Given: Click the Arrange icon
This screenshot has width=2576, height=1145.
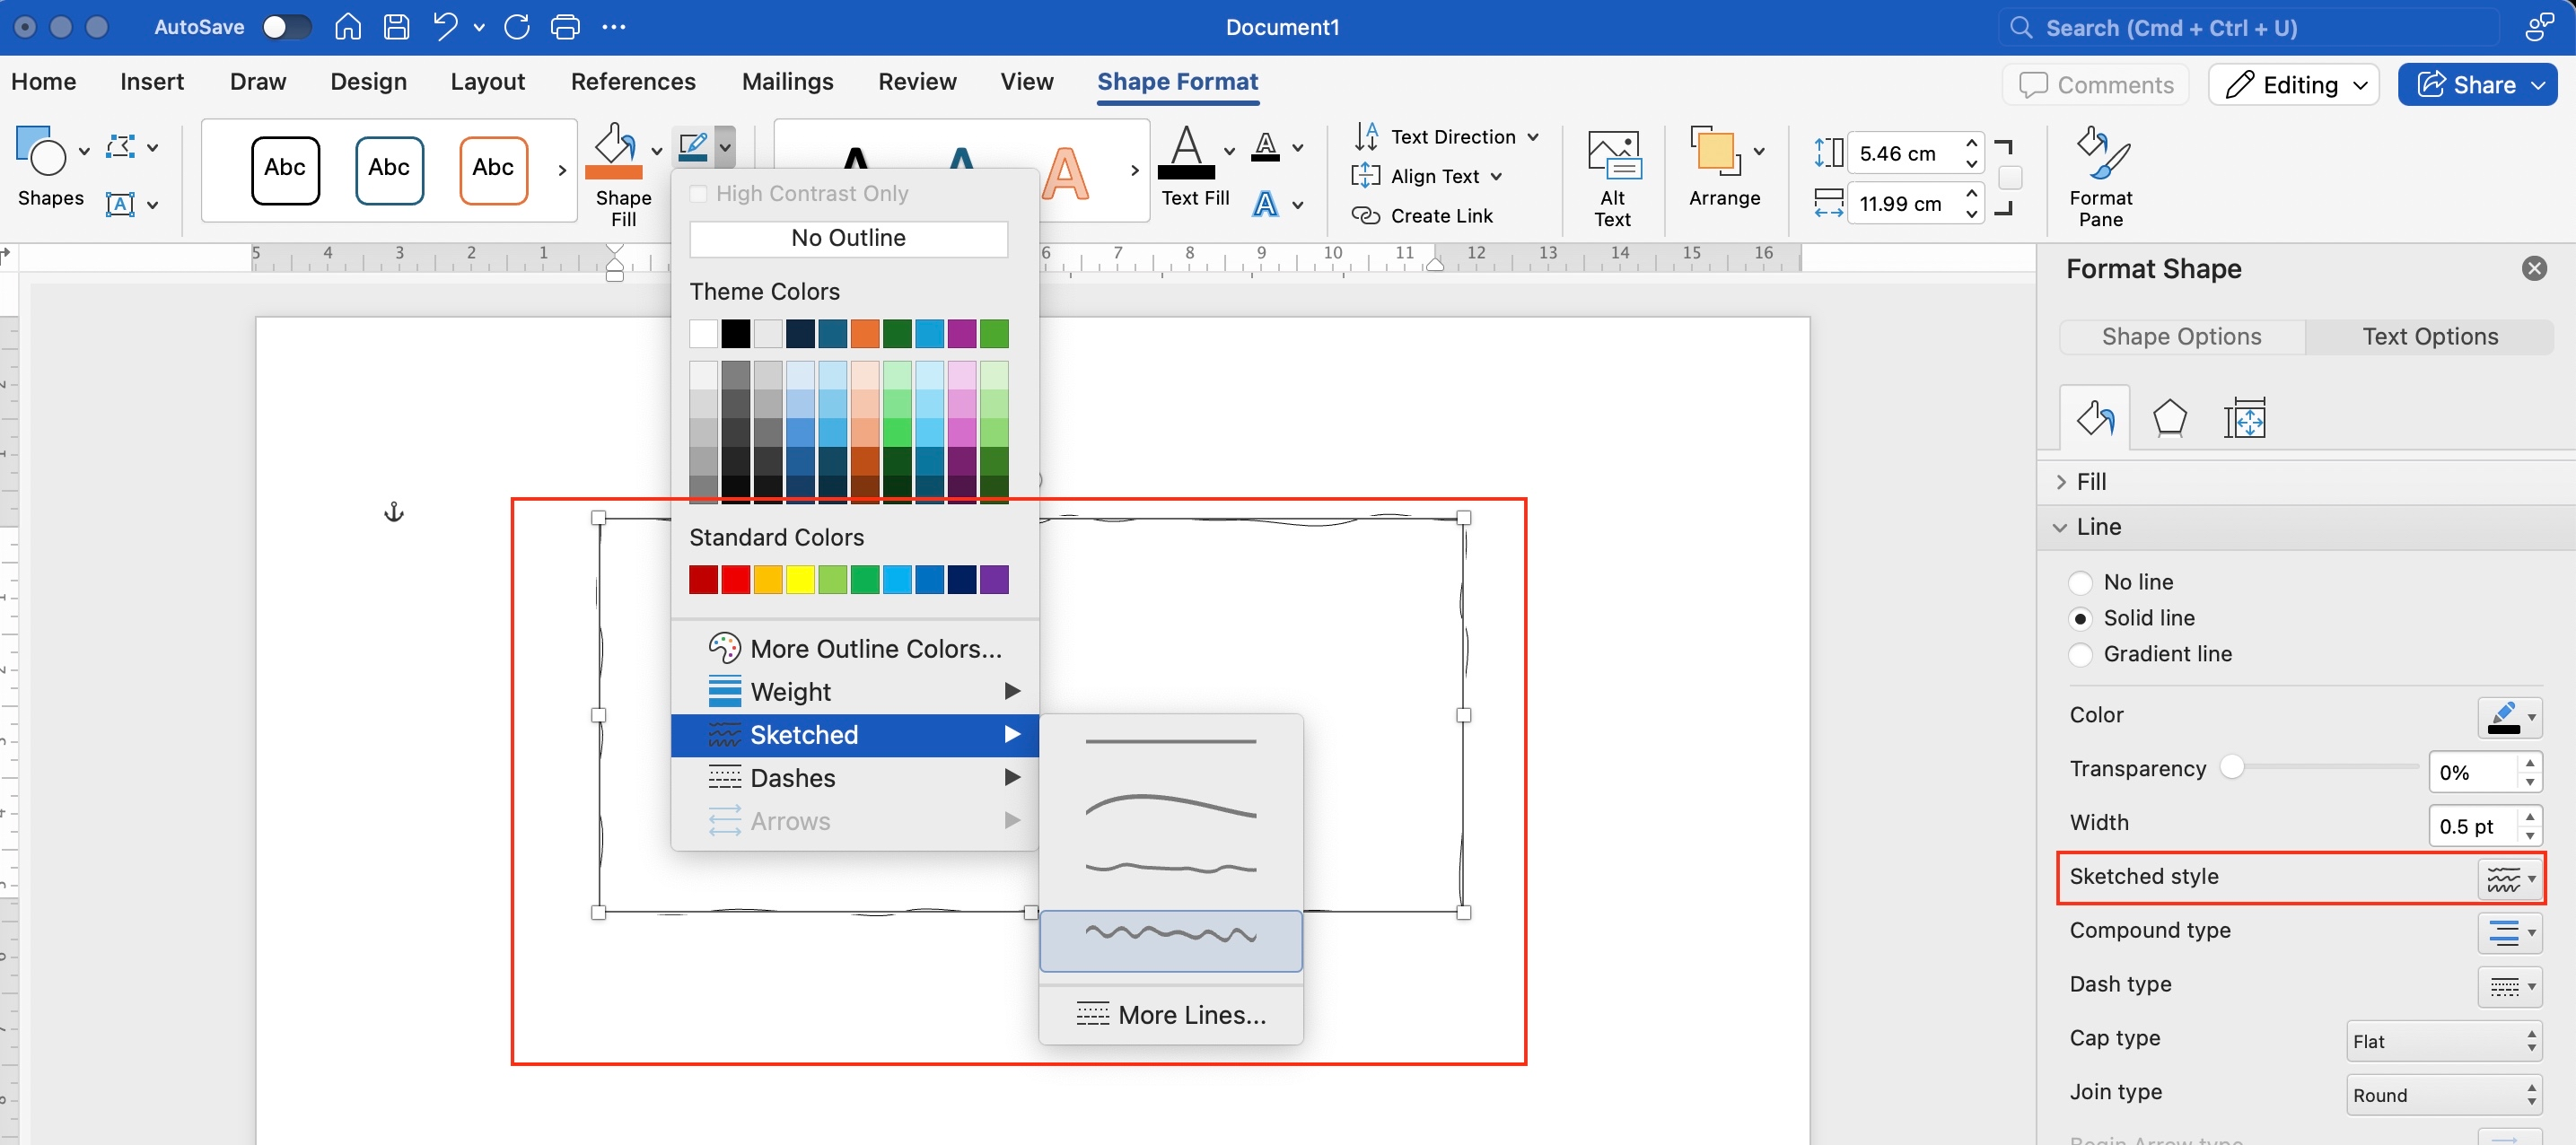Looking at the screenshot, I should (1714, 152).
